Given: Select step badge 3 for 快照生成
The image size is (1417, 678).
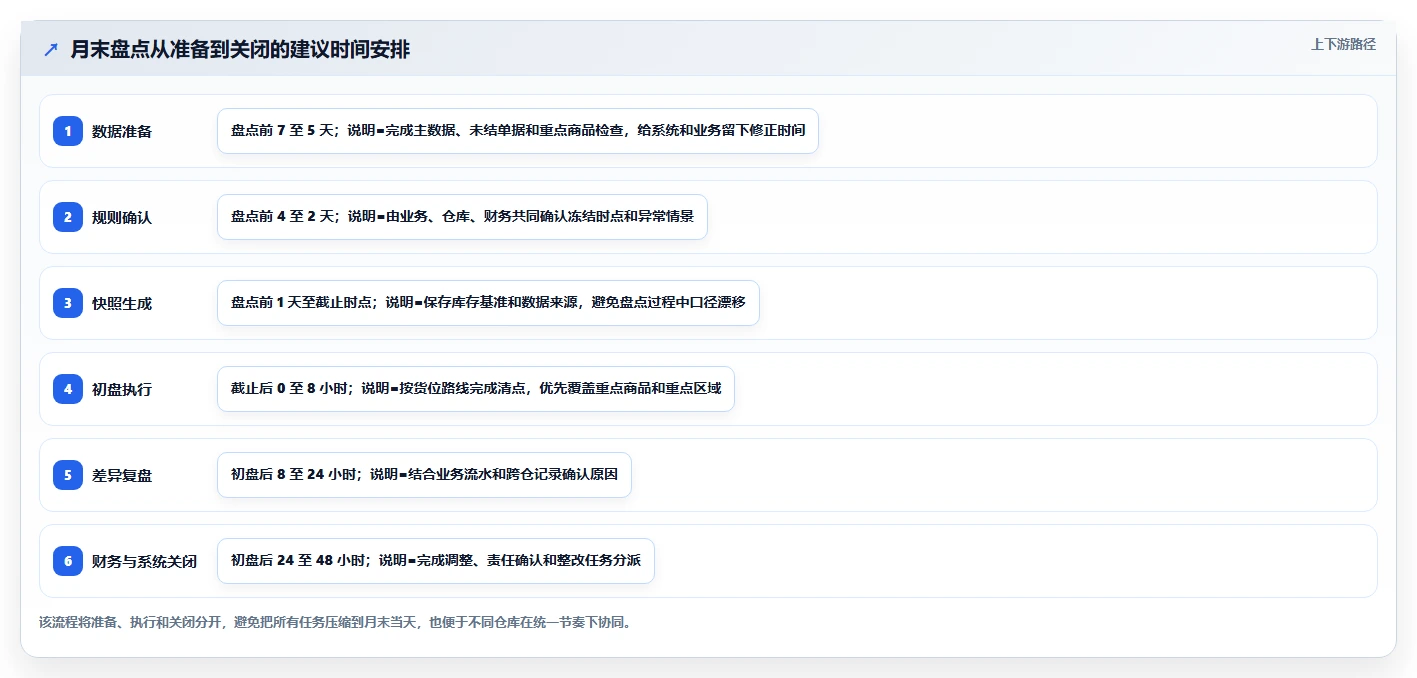Looking at the screenshot, I should click(68, 303).
